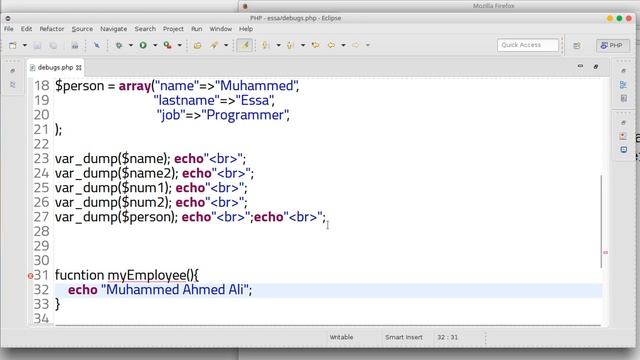Expand the Next Annotation dropdown arrow
640x360 pixels.
[x=278, y=45]
